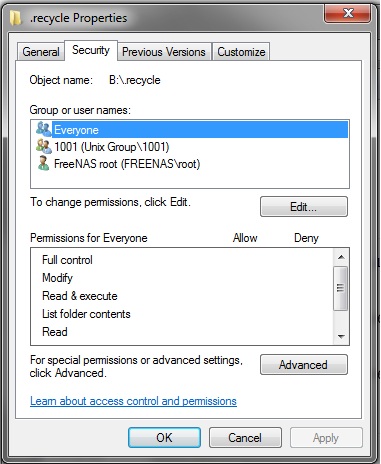Close the .recycle Properties dialog

pyautogui.click(x=348, y=13)
